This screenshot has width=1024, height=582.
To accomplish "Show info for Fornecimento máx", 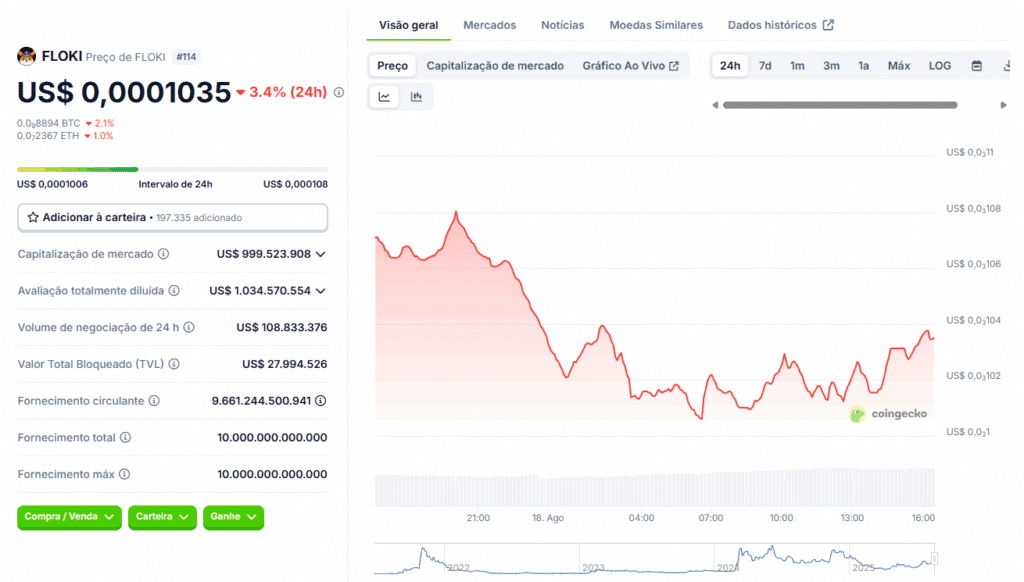I will (x=124, y=474).
